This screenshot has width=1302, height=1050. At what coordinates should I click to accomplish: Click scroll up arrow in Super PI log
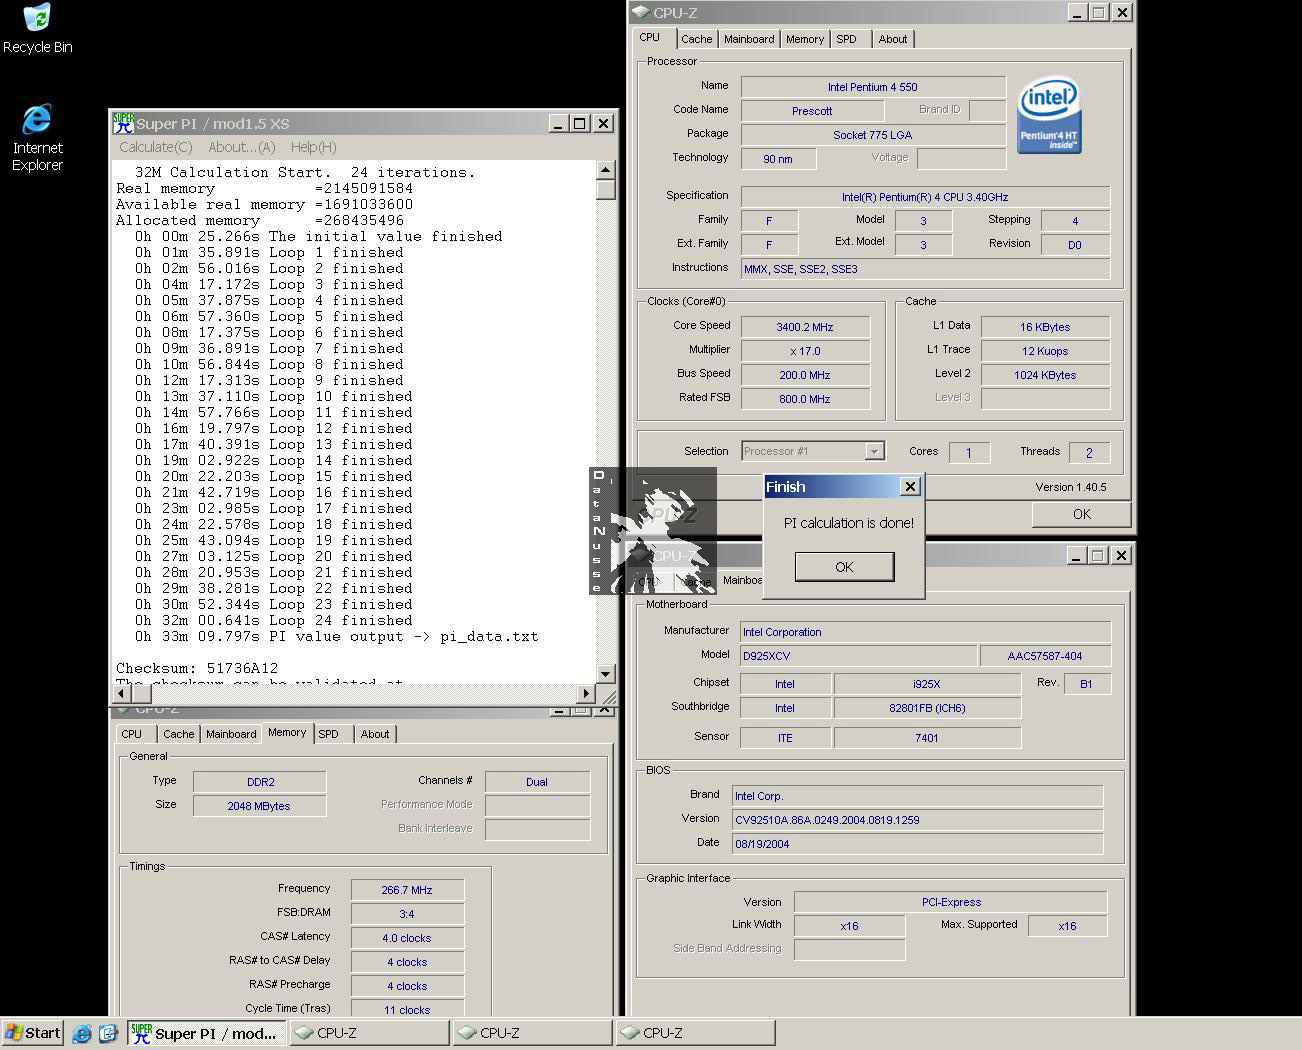pyautogui.click(x=606, y=170)
